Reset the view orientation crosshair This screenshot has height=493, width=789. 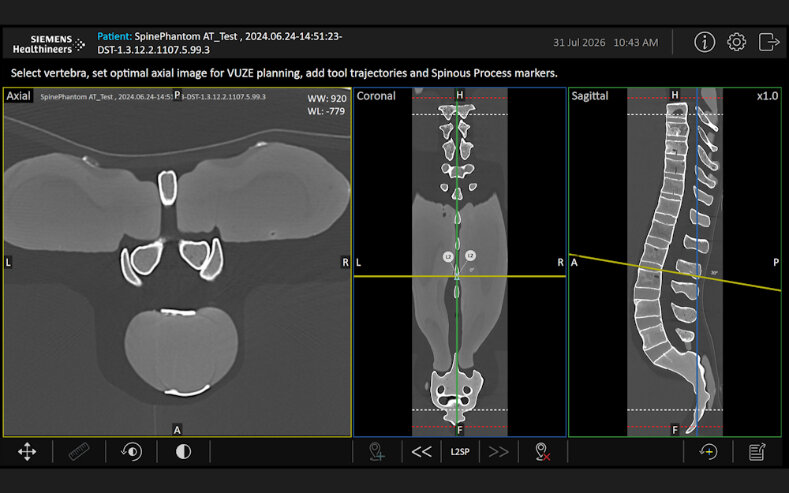[x=708, y=451]
